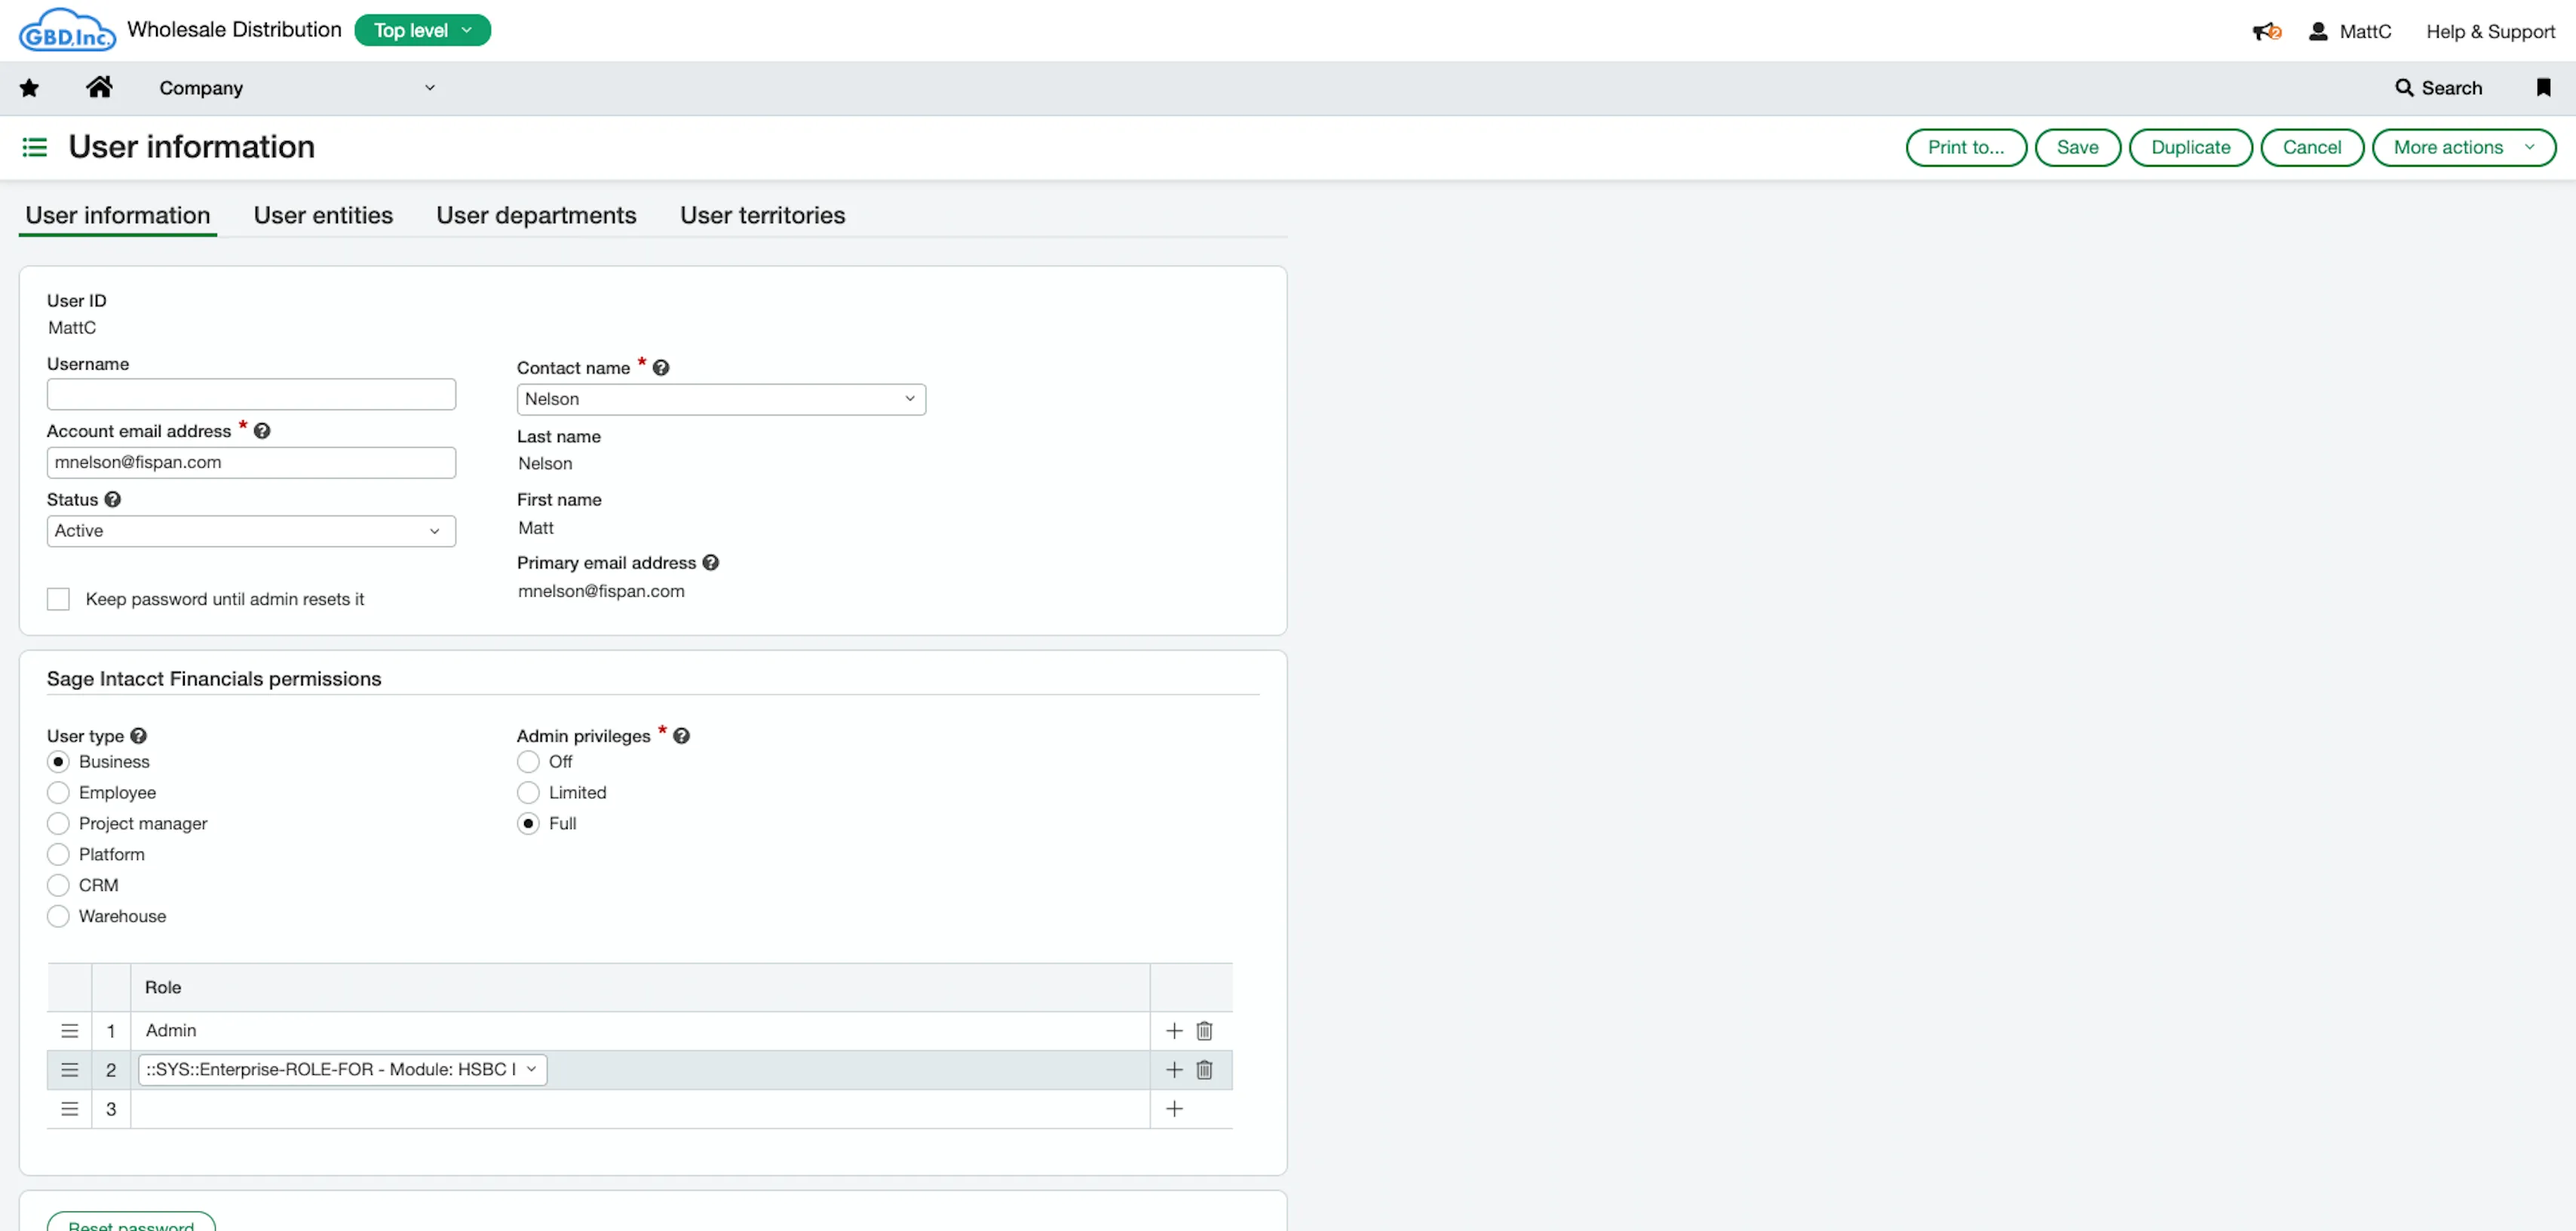Click the GBD Inc cloud logo

[66, 30]
